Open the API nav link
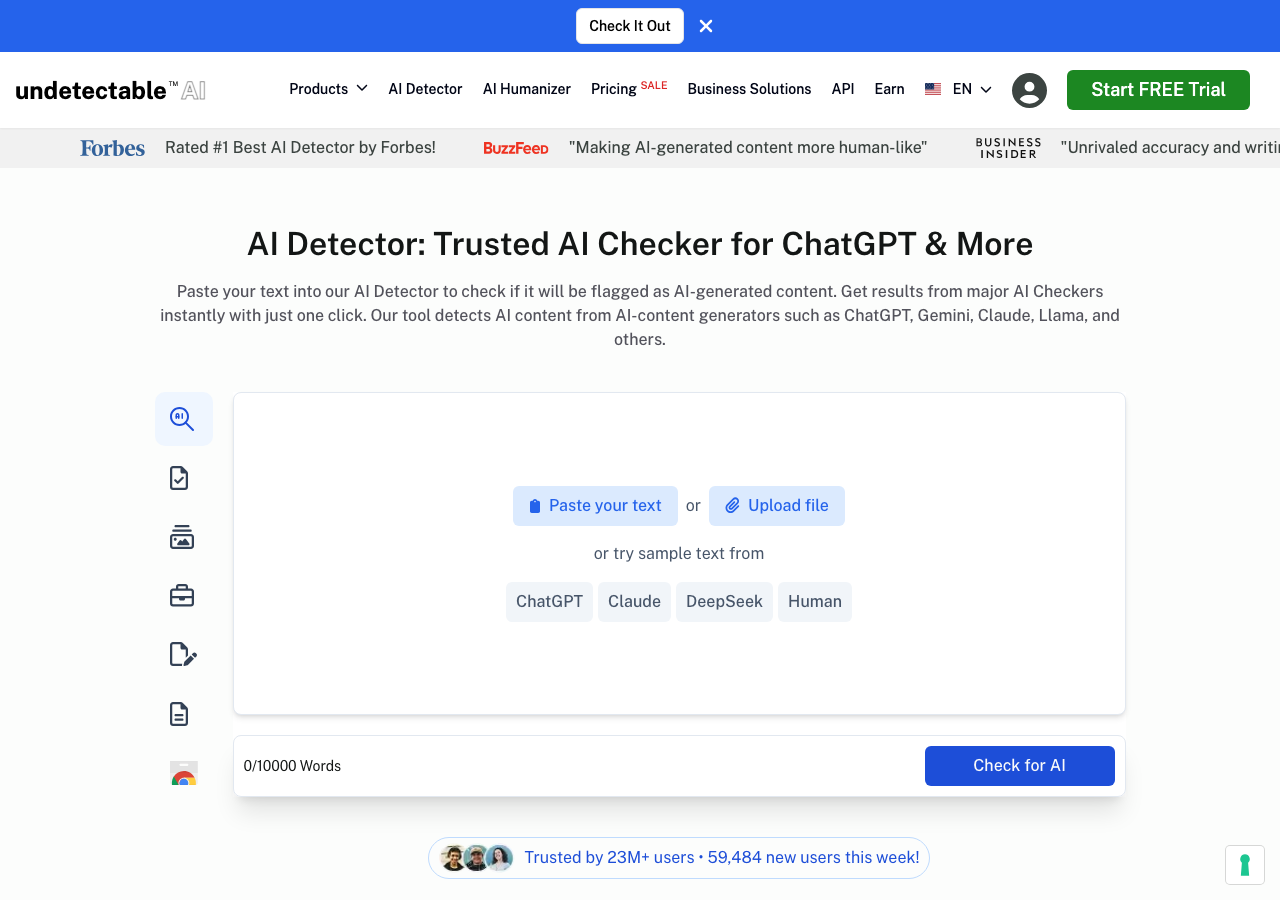1280x900 pixels. (x=843, y=89)
